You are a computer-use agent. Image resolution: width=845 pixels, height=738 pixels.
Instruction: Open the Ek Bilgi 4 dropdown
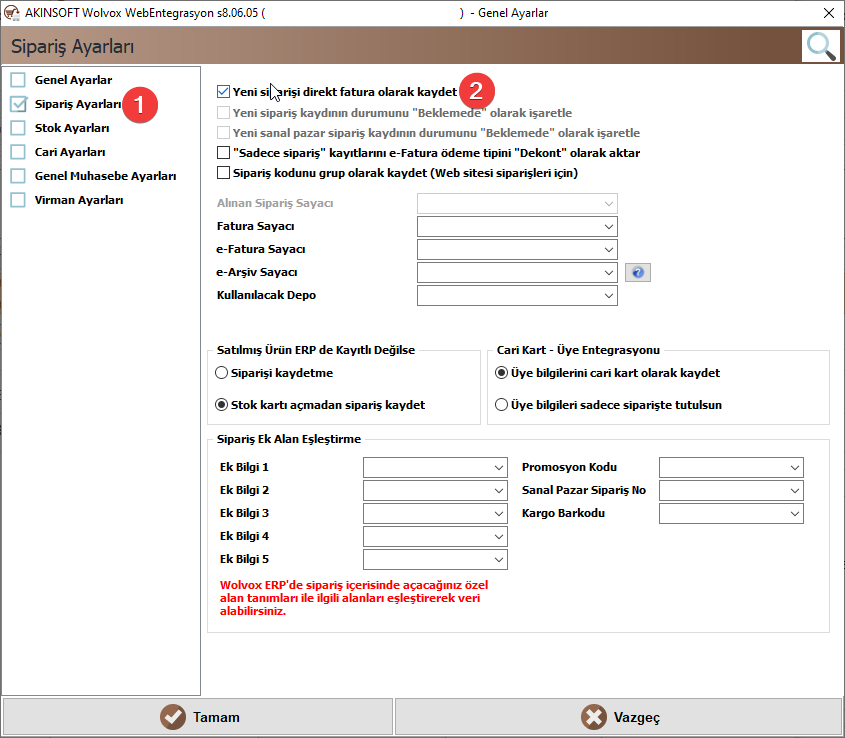tap(435, 536)
